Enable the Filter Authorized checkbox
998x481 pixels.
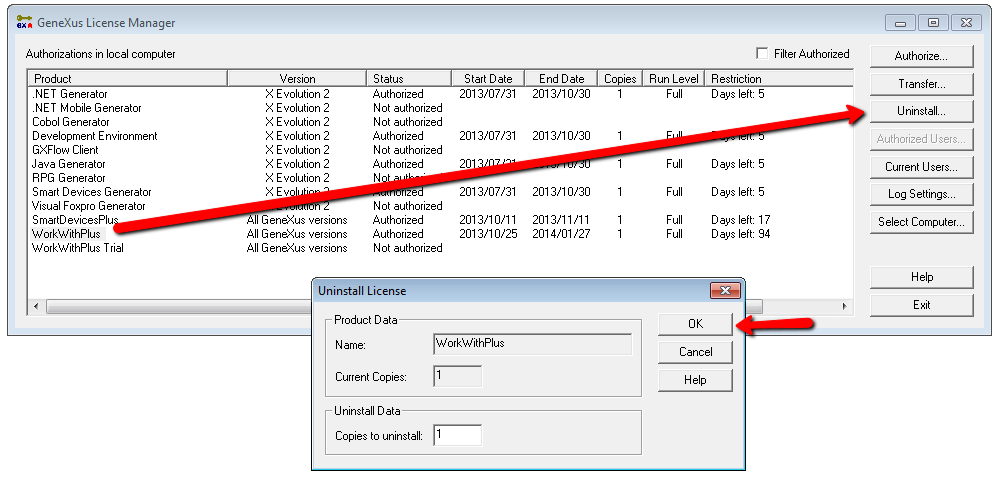pyautogui.click(x=762, y=53)
